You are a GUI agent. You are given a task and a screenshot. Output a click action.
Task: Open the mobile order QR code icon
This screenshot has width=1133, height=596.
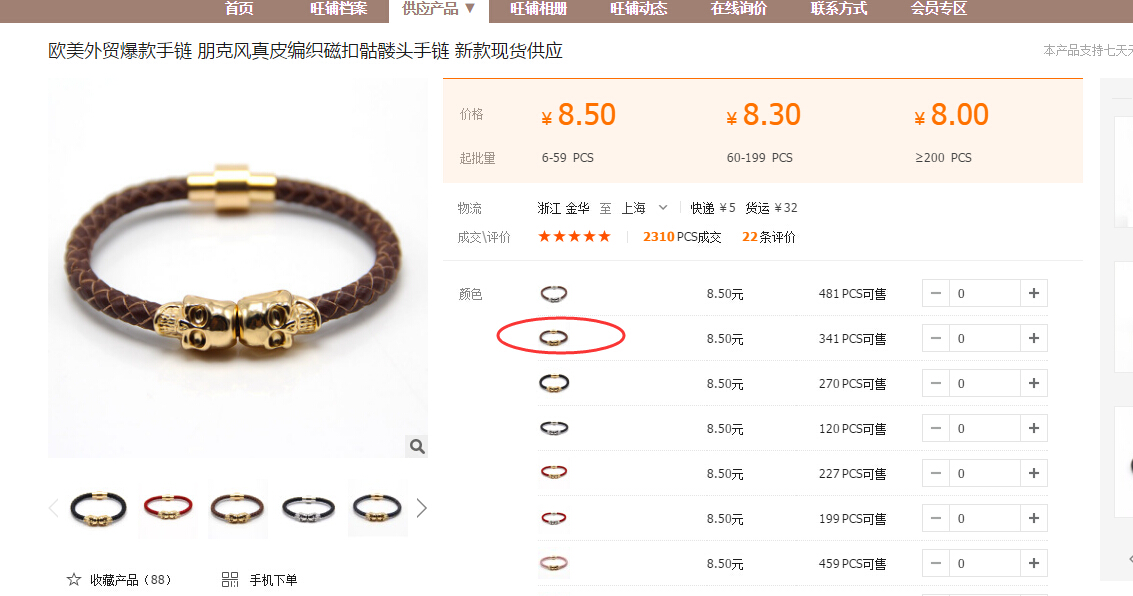click(230, 579)
